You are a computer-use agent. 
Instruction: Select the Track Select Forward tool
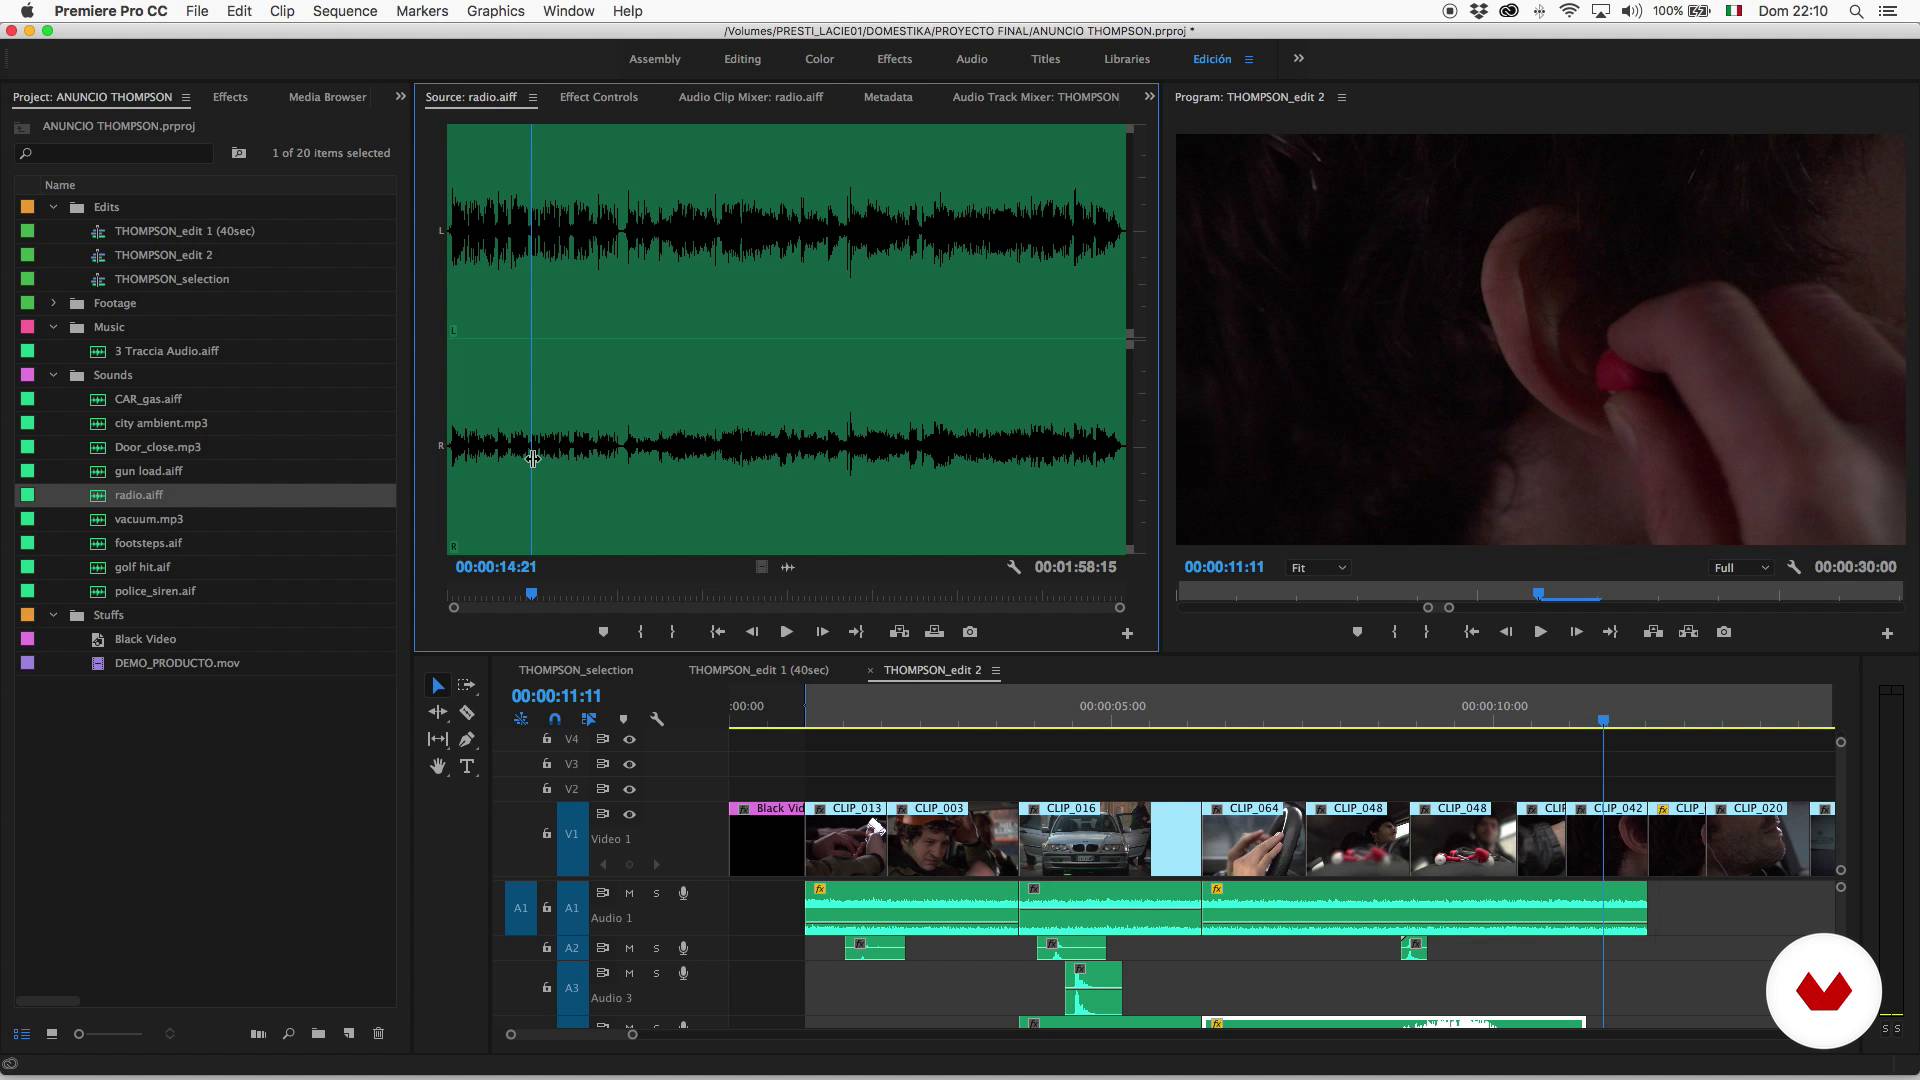466,685
